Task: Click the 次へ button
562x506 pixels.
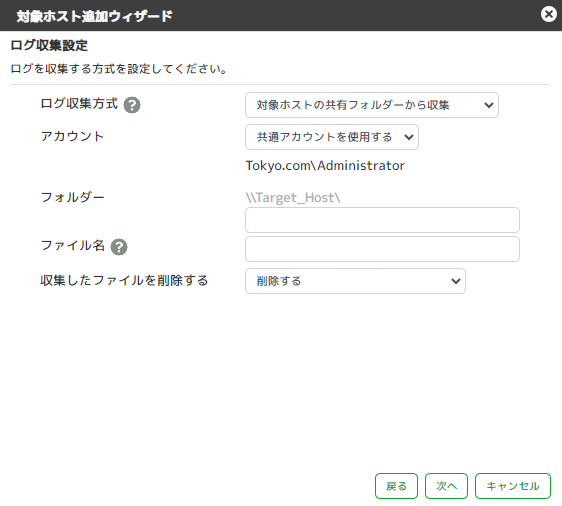Action: pyautogui.click(x=446, y=486)
